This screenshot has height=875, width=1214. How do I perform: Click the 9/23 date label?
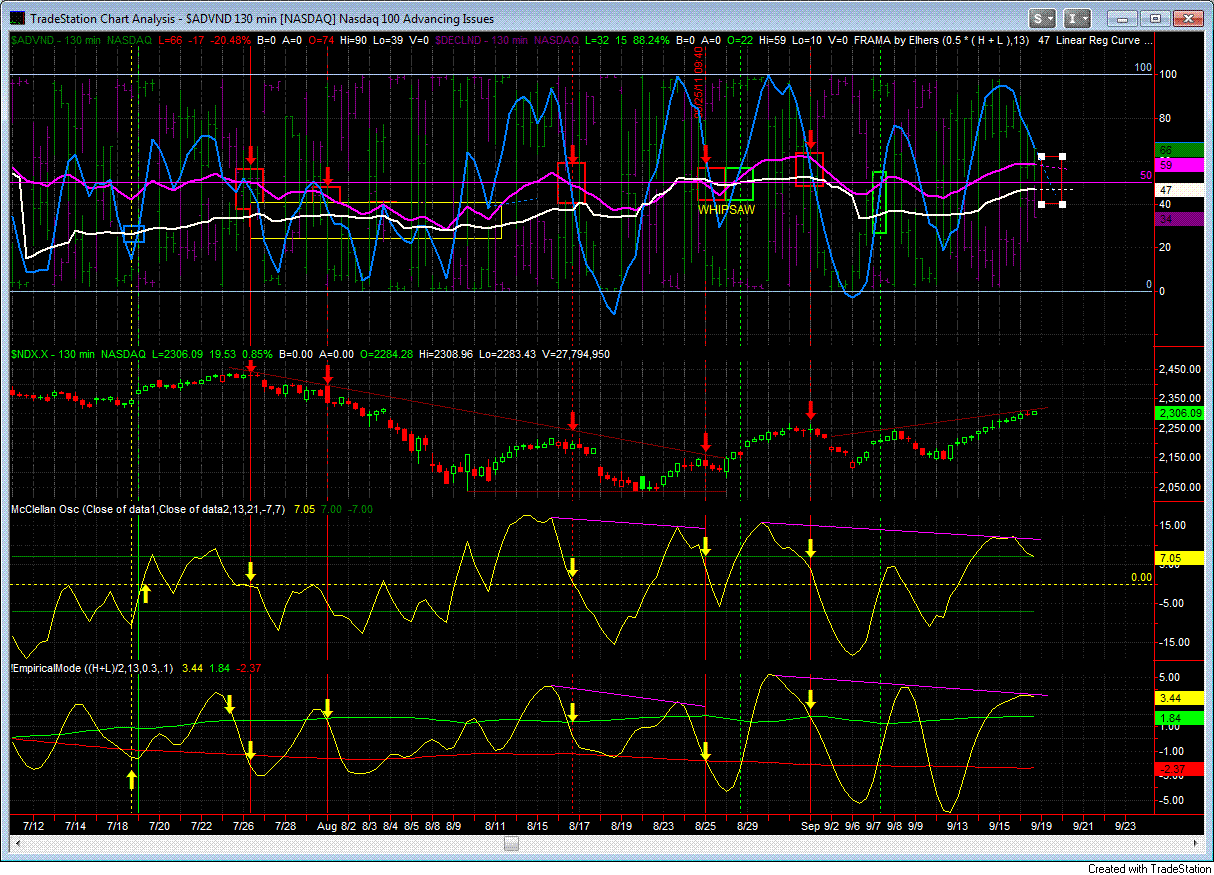point(1125,827)
